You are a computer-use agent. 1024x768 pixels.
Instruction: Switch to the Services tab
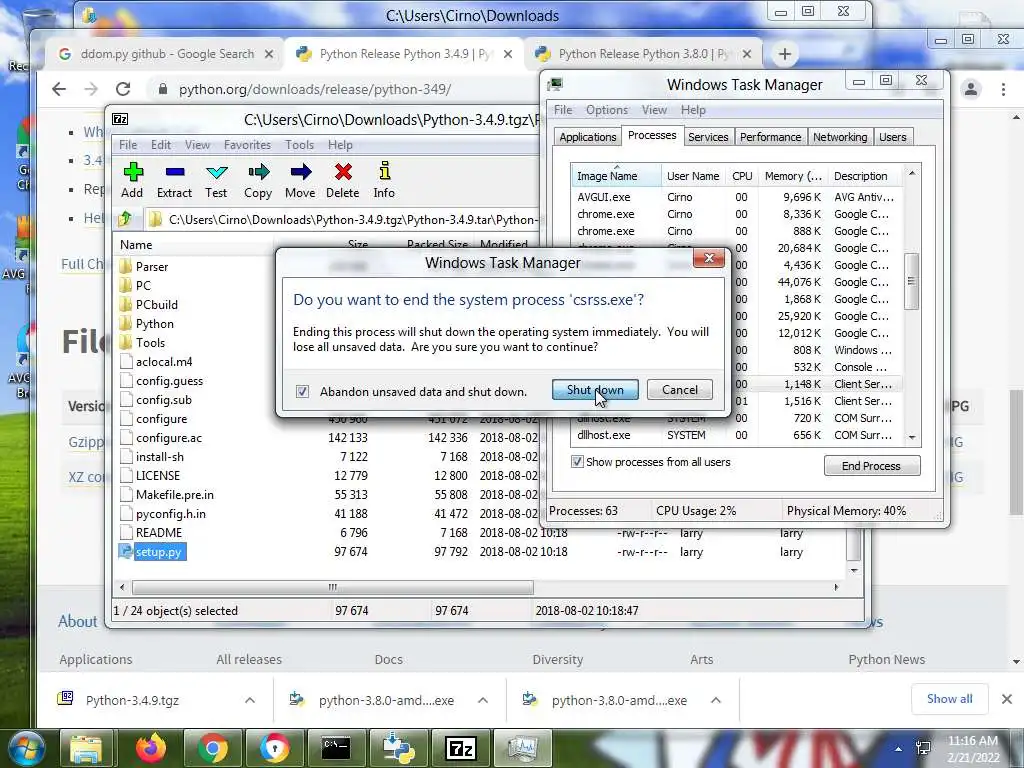(708, 137)
